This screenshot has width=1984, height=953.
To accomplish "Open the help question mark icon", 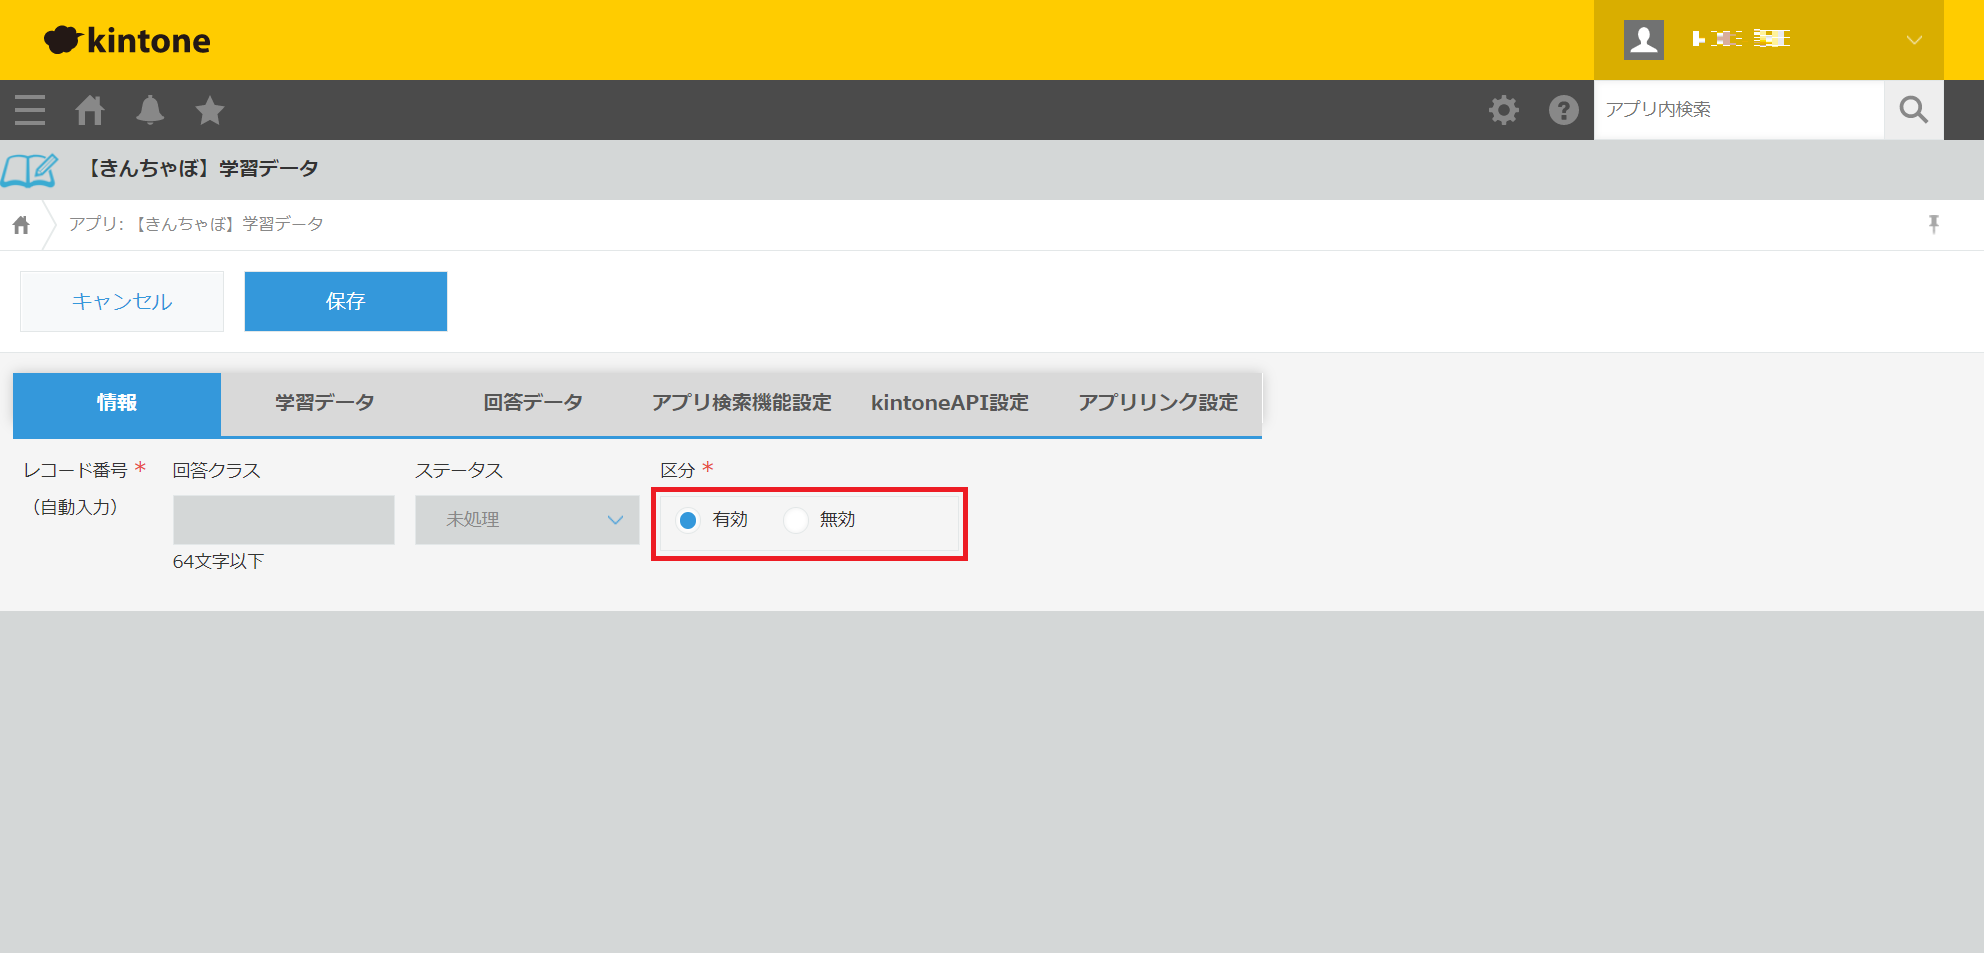I will tap(1563, 110).
